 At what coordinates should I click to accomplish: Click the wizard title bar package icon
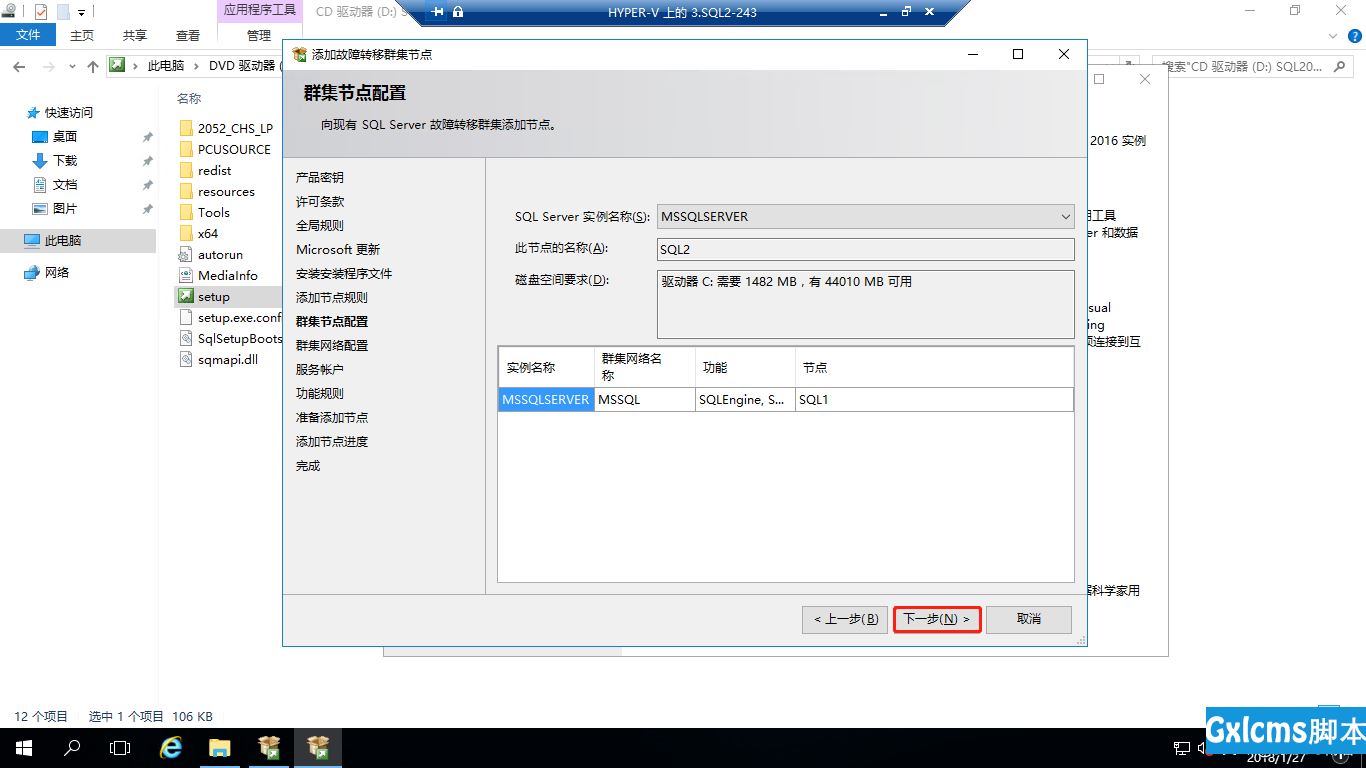coord(299,54)
